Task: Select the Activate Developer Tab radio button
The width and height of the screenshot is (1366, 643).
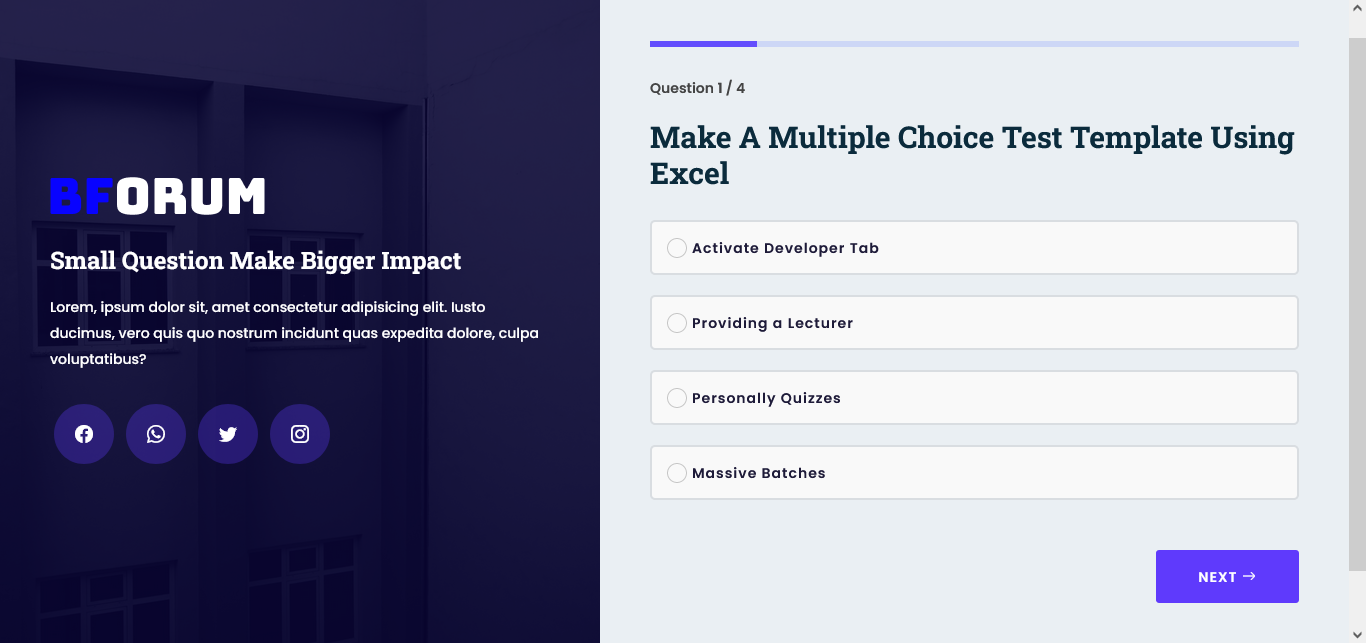Action: 677,248
